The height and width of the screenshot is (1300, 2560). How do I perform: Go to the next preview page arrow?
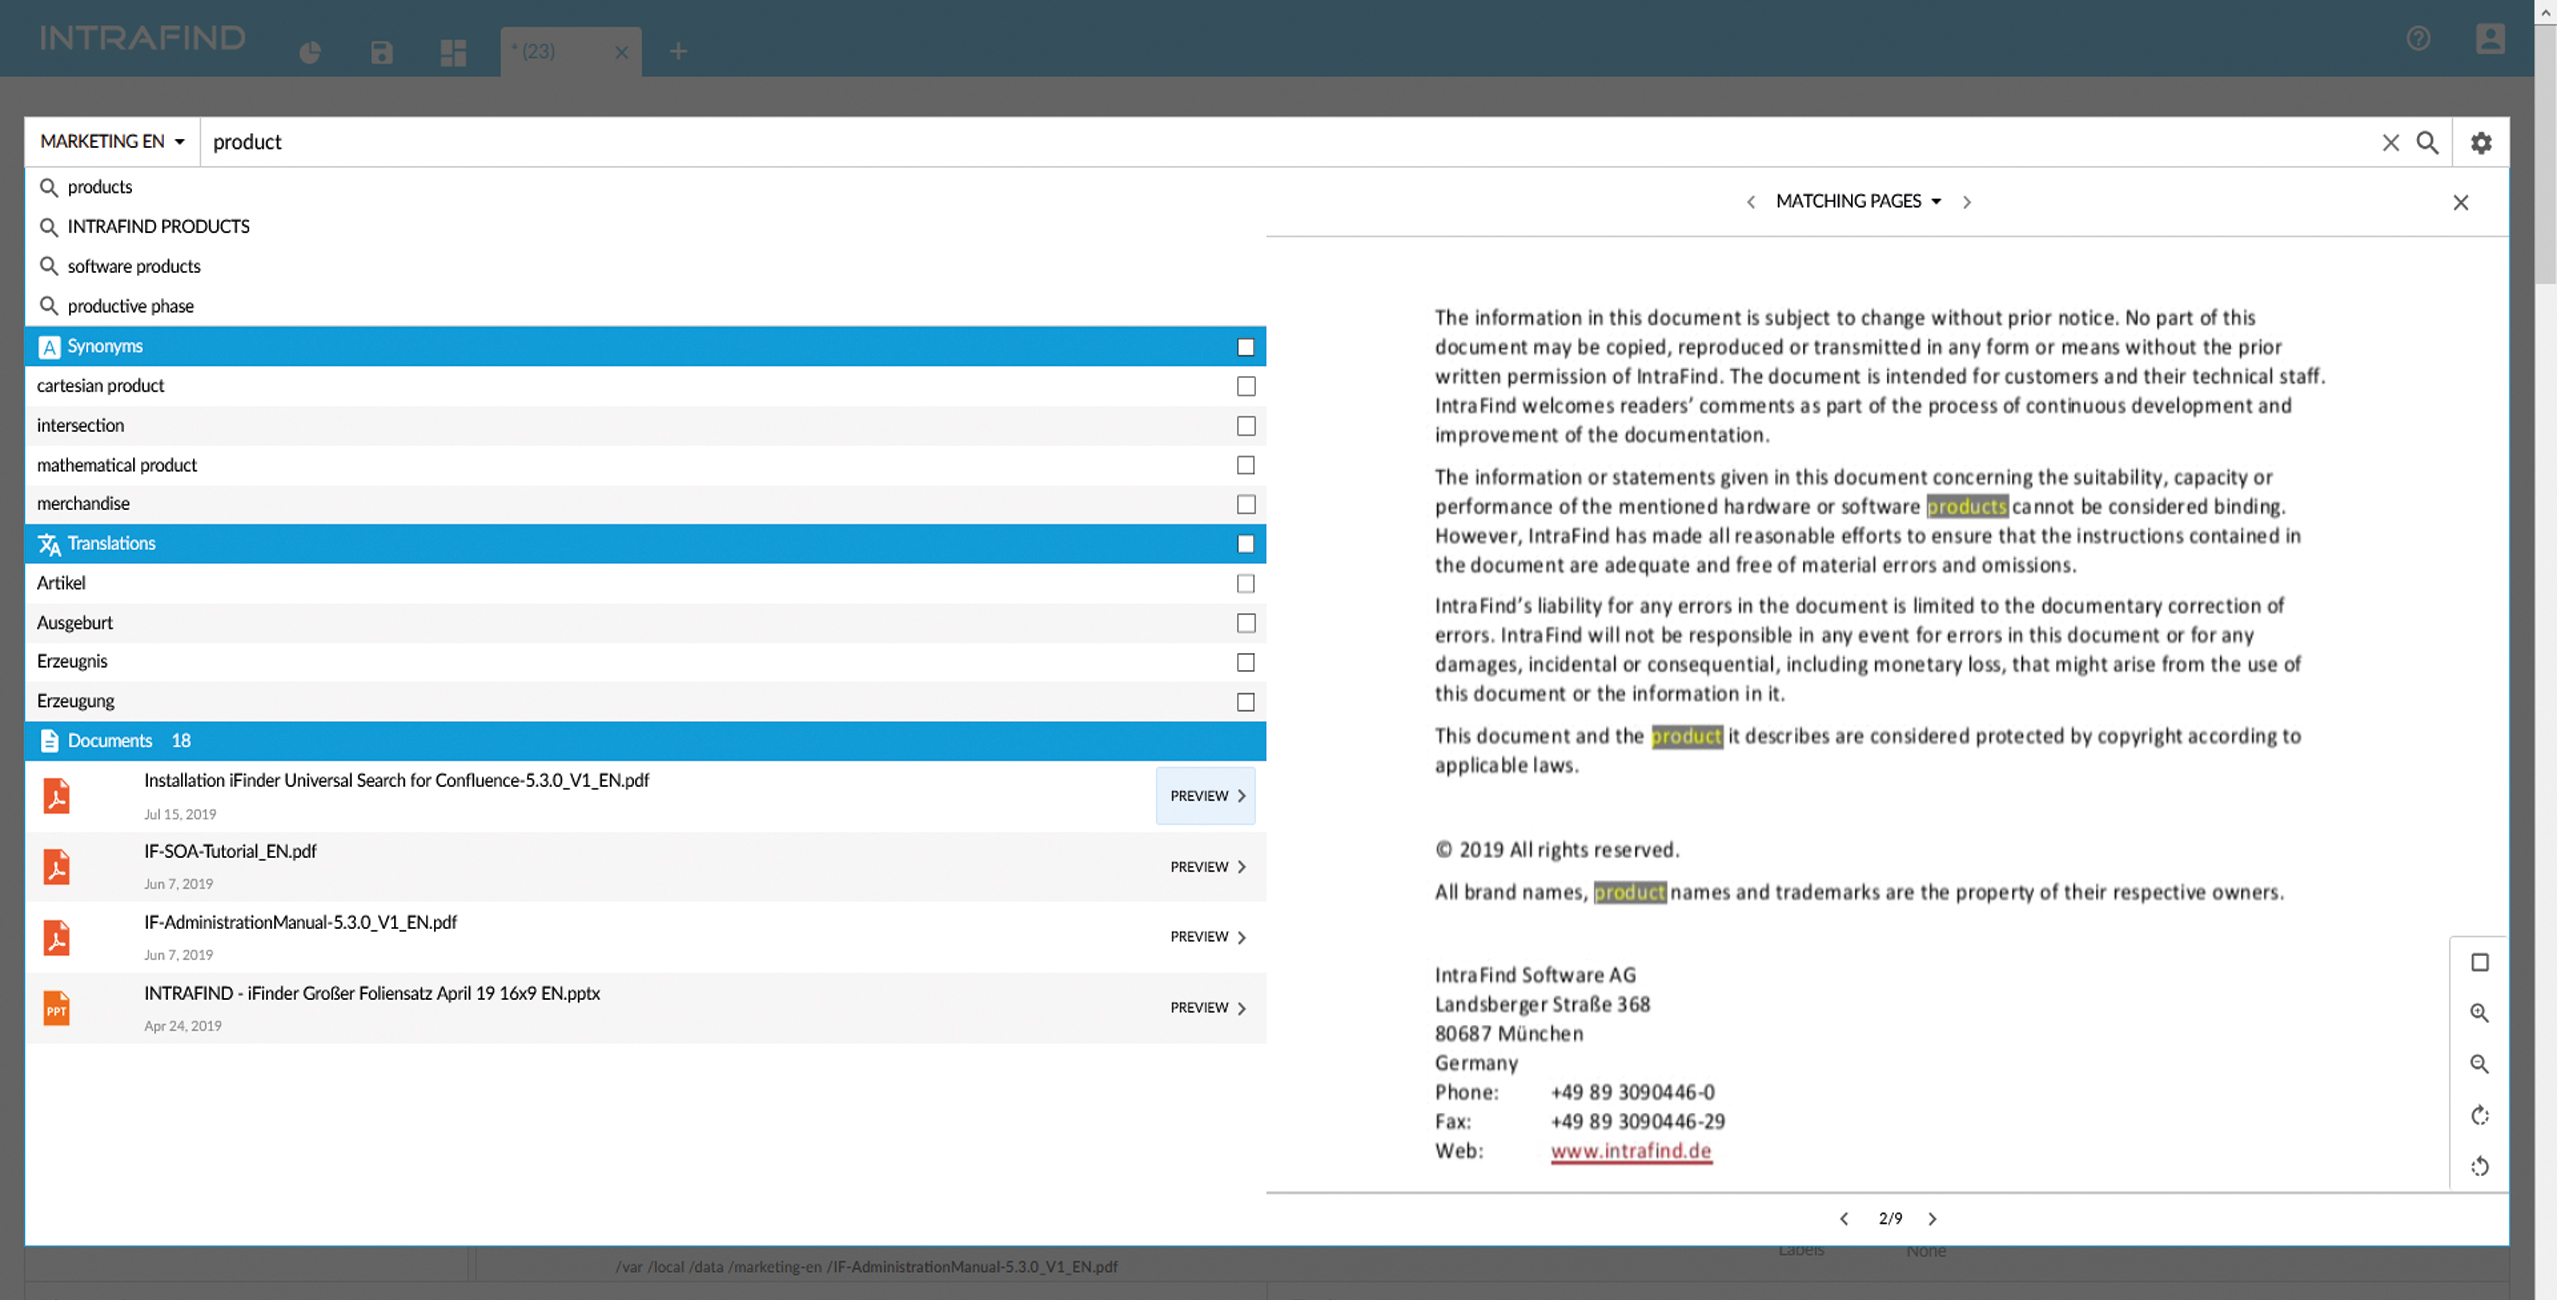coord(1933,1218)
